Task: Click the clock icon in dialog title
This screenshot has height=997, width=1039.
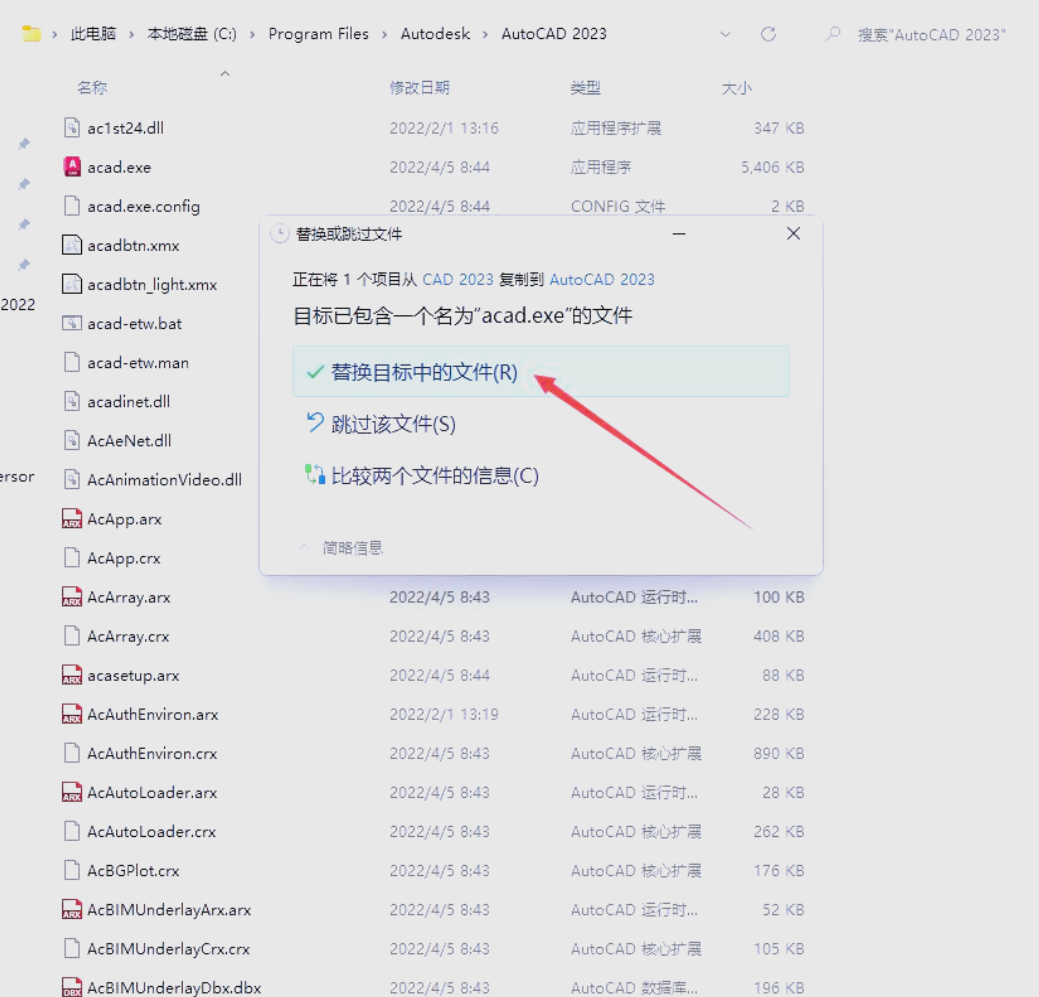Action: 280,233
